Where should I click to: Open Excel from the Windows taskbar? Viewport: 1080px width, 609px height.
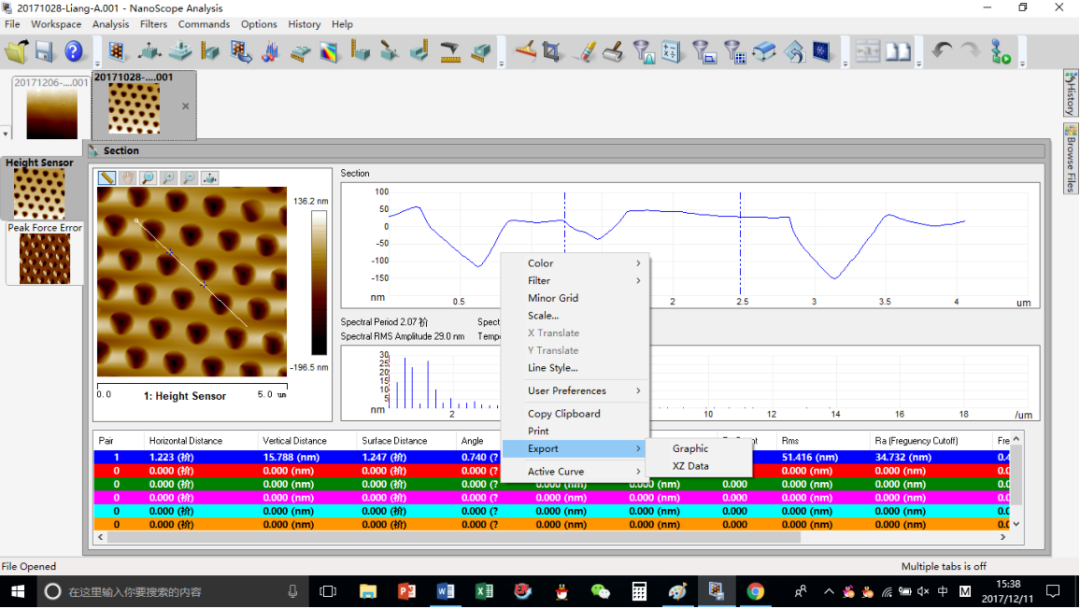click(x=484, y=591)
